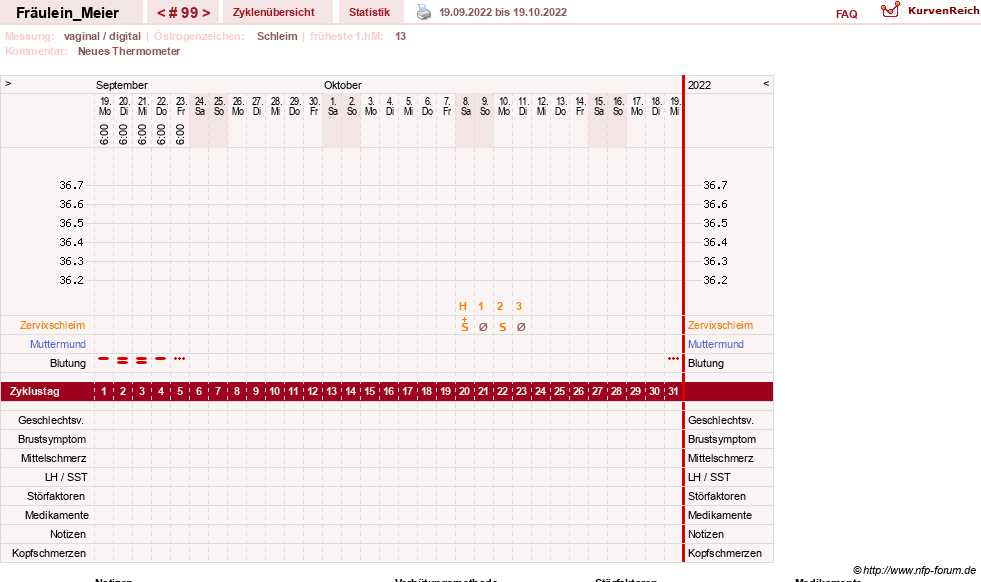
Task: Click the 8. Sa date column header
Action: (465, 106)
